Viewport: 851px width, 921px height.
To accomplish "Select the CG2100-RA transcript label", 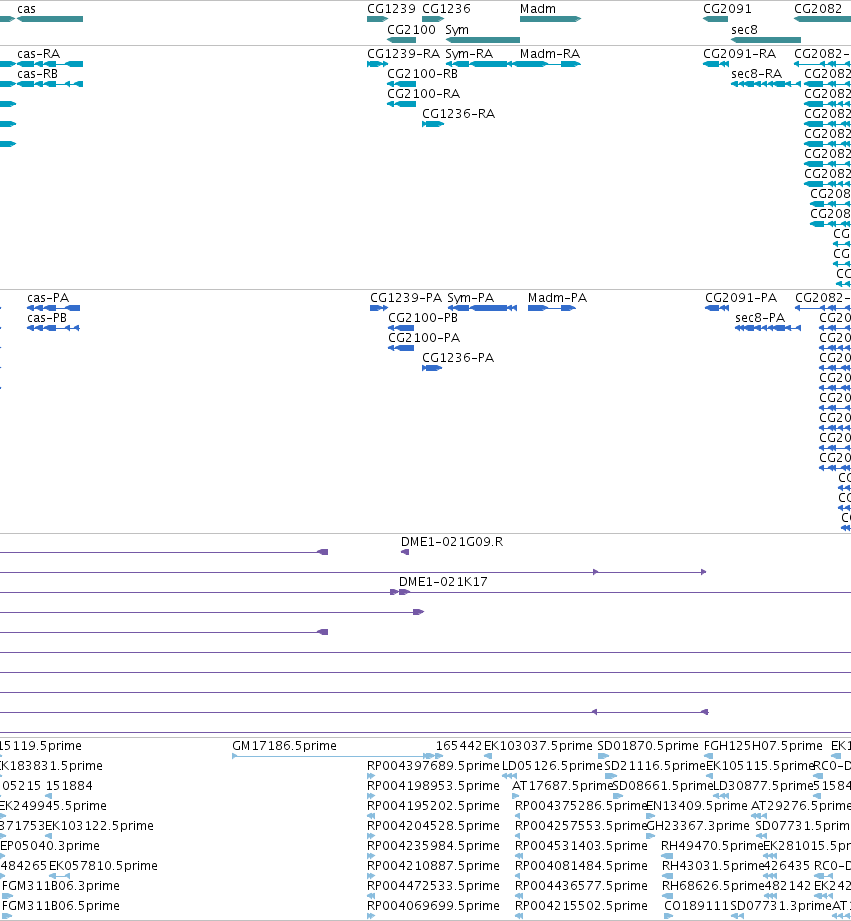I will (423, 94).
